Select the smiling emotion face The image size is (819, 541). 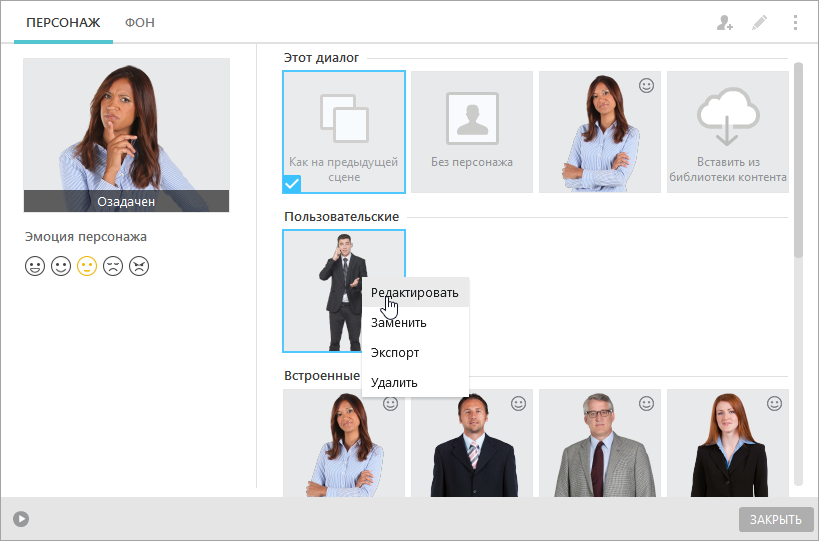point(61,266)
